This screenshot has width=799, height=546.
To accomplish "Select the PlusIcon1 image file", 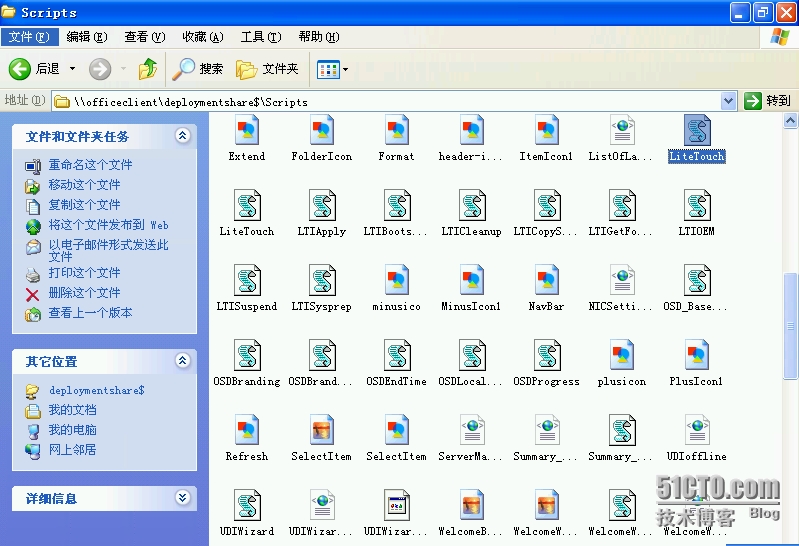I will click(696, 362).
